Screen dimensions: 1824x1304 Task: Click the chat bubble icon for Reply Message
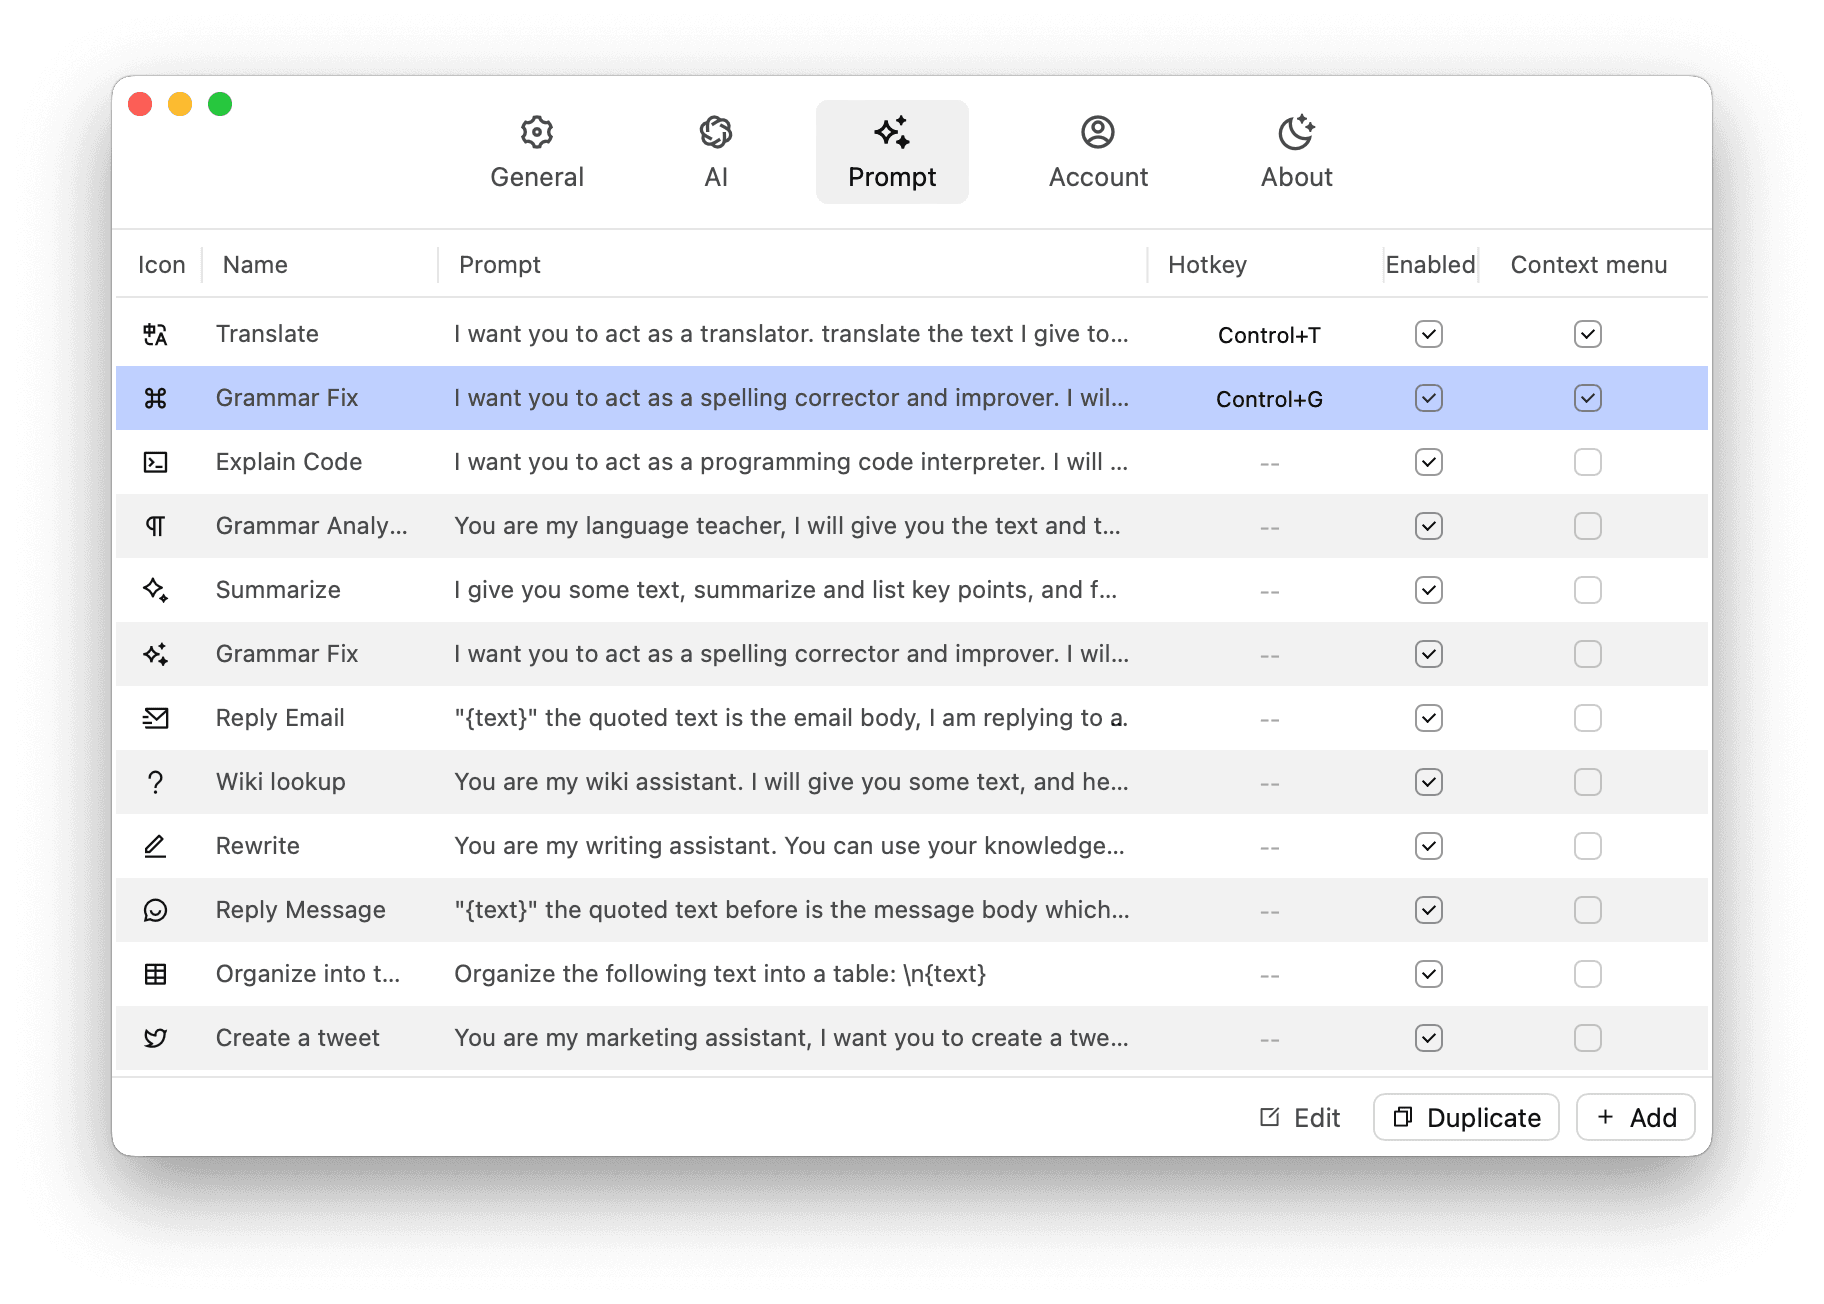pos(155,910)
